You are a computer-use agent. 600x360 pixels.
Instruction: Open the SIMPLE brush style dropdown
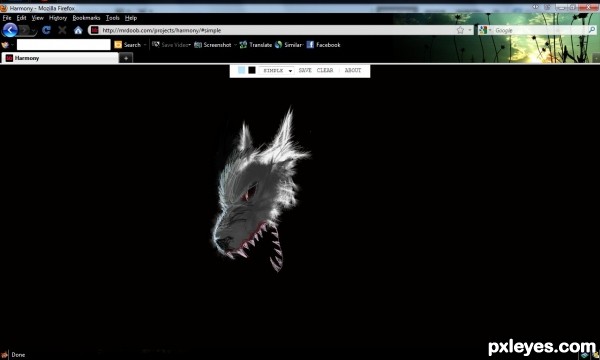point(277,70)
